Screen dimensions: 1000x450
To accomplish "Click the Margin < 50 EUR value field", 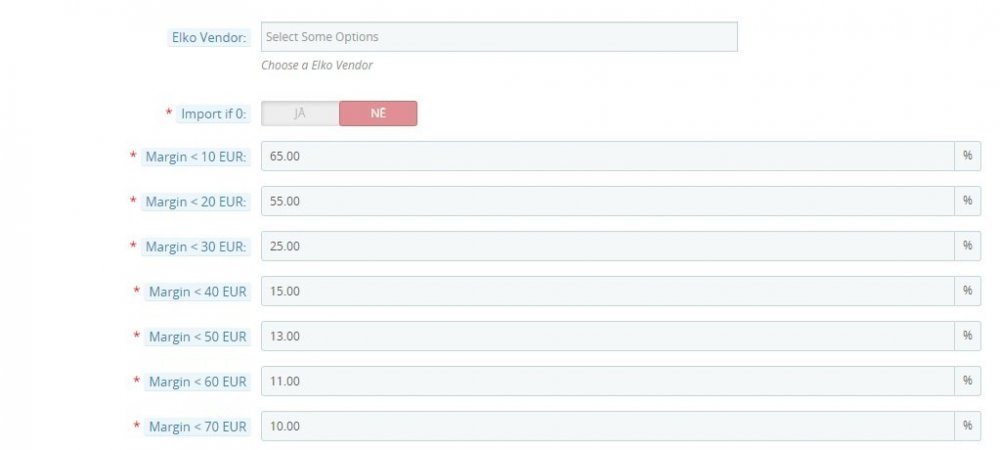I will point(607,336).
